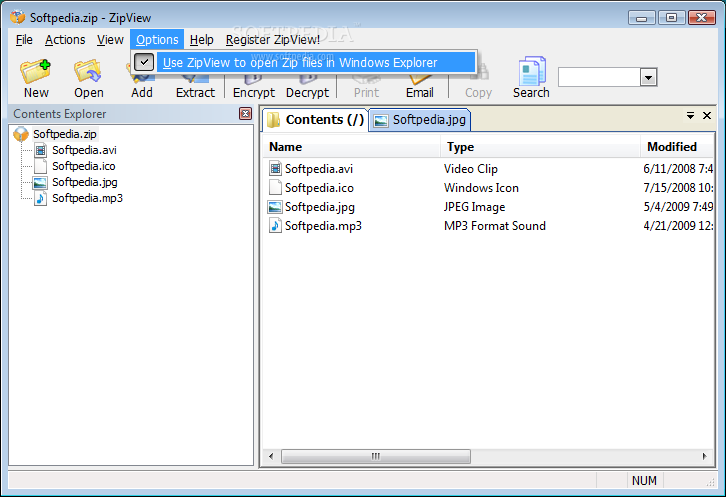Image resolution: width=726 pixels, height=497 pixels.
Task: Open the search combo box dropdown arrow
Action: click(648, 77)
